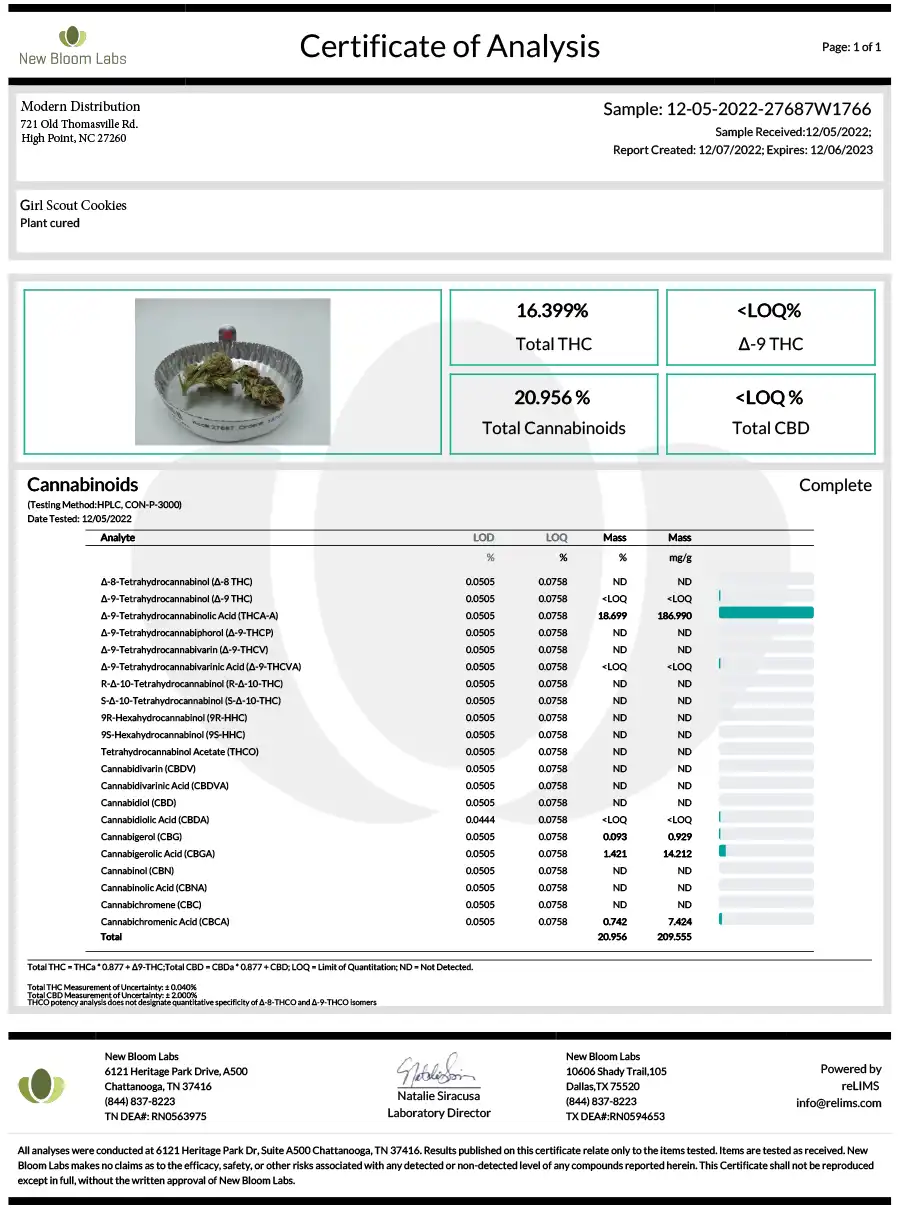900x1208 pixels.
Task: Click 'TN DEA#: RN0563975' text
Action: pyautogui.click(x=155, y=1116)
